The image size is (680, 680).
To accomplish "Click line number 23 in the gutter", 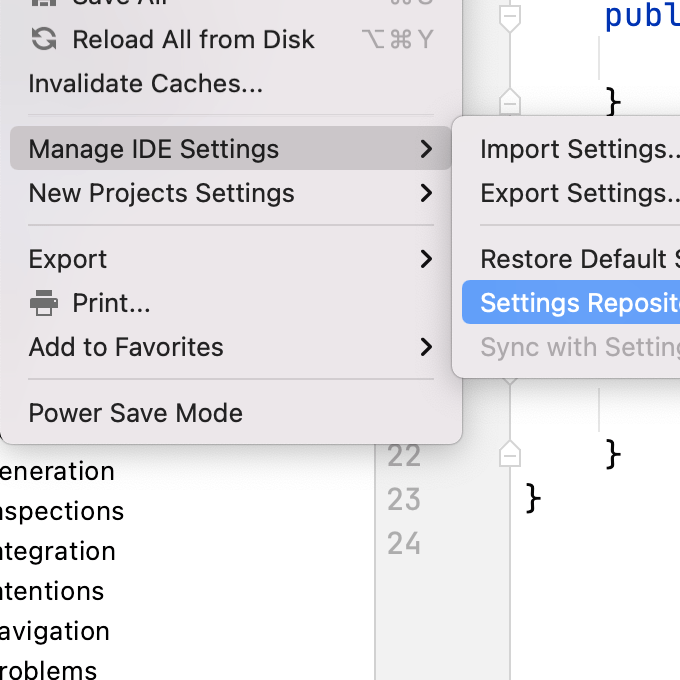I will click(x=404, y=499).
